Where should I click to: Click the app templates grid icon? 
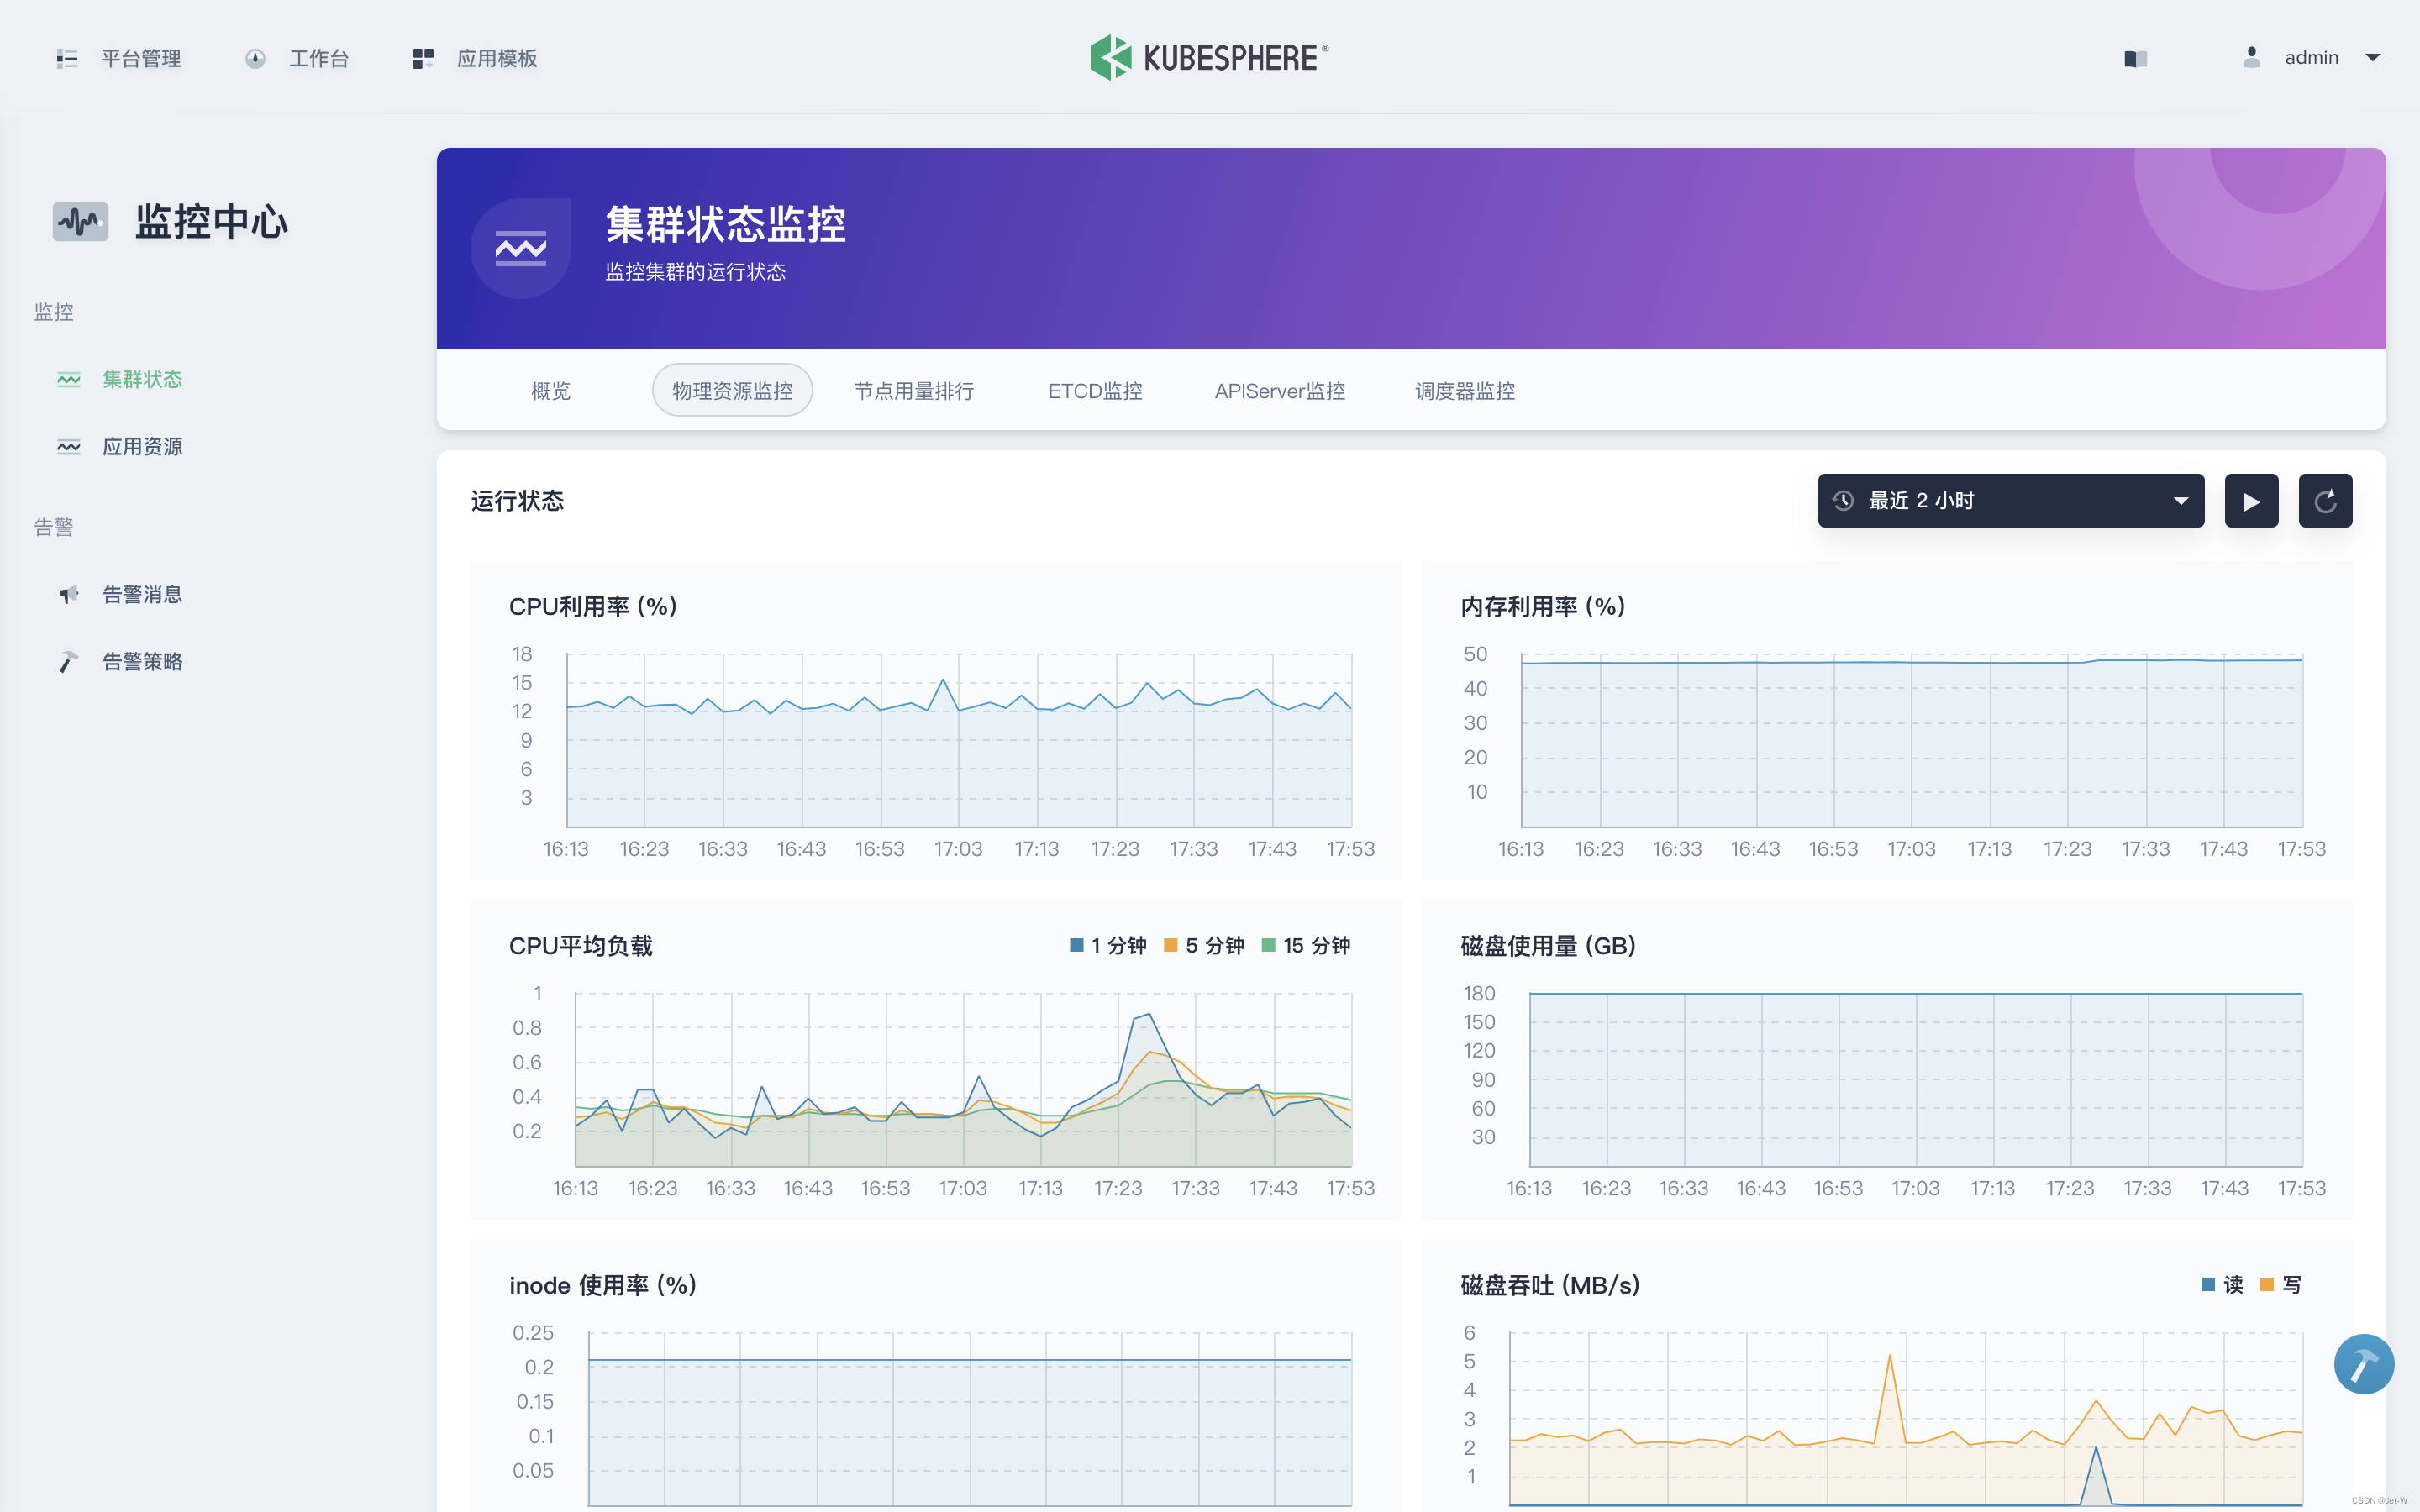click(423, 58)
